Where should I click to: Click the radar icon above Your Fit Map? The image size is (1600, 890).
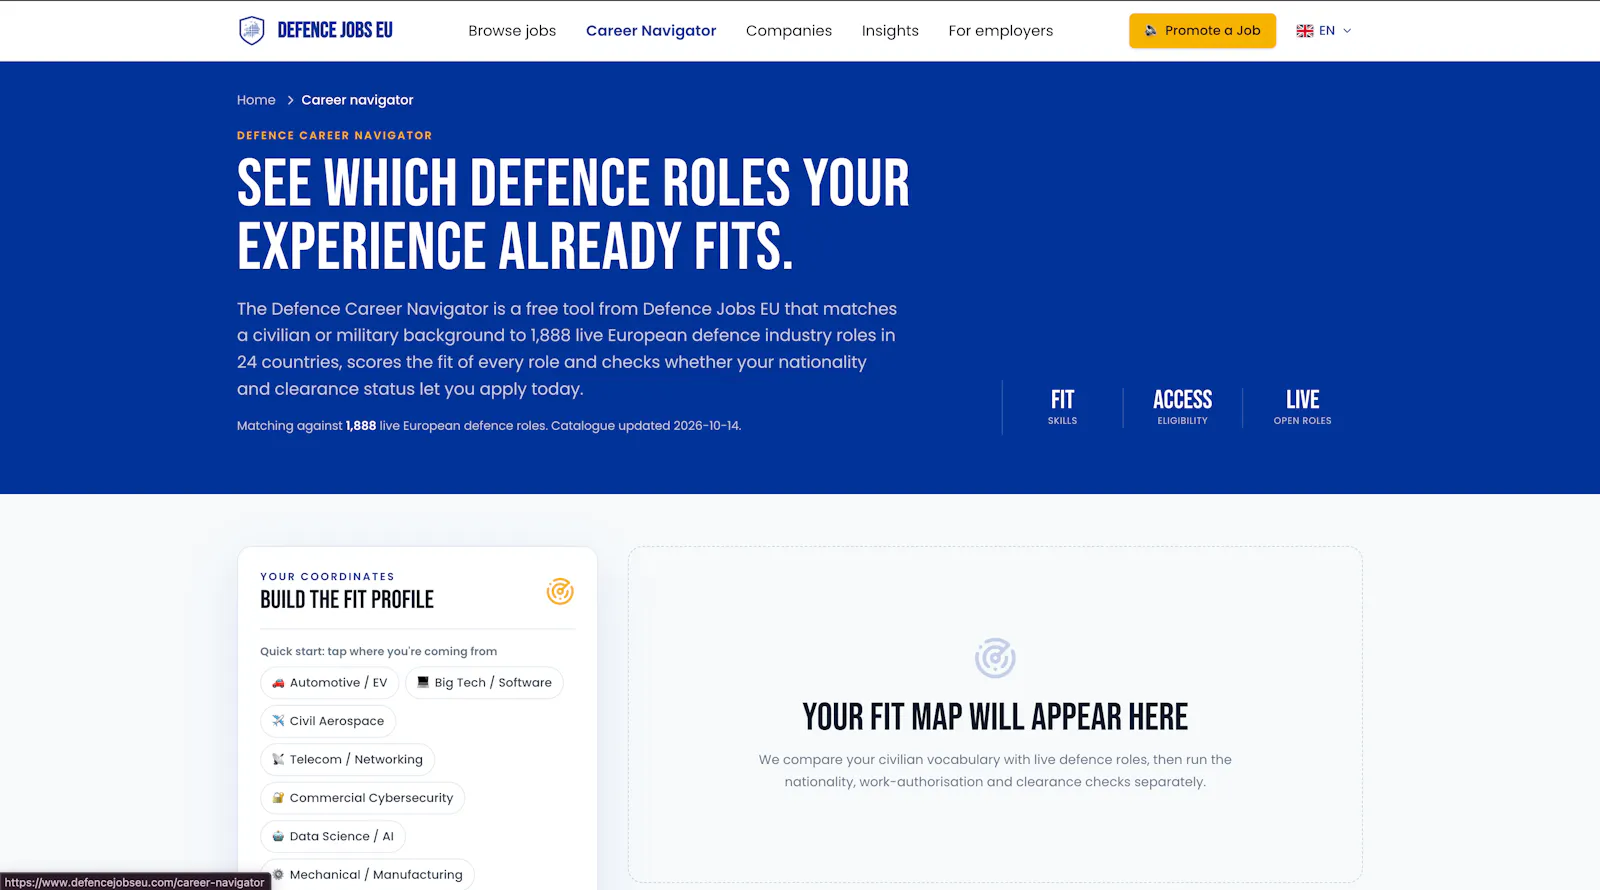coord(995,658)
